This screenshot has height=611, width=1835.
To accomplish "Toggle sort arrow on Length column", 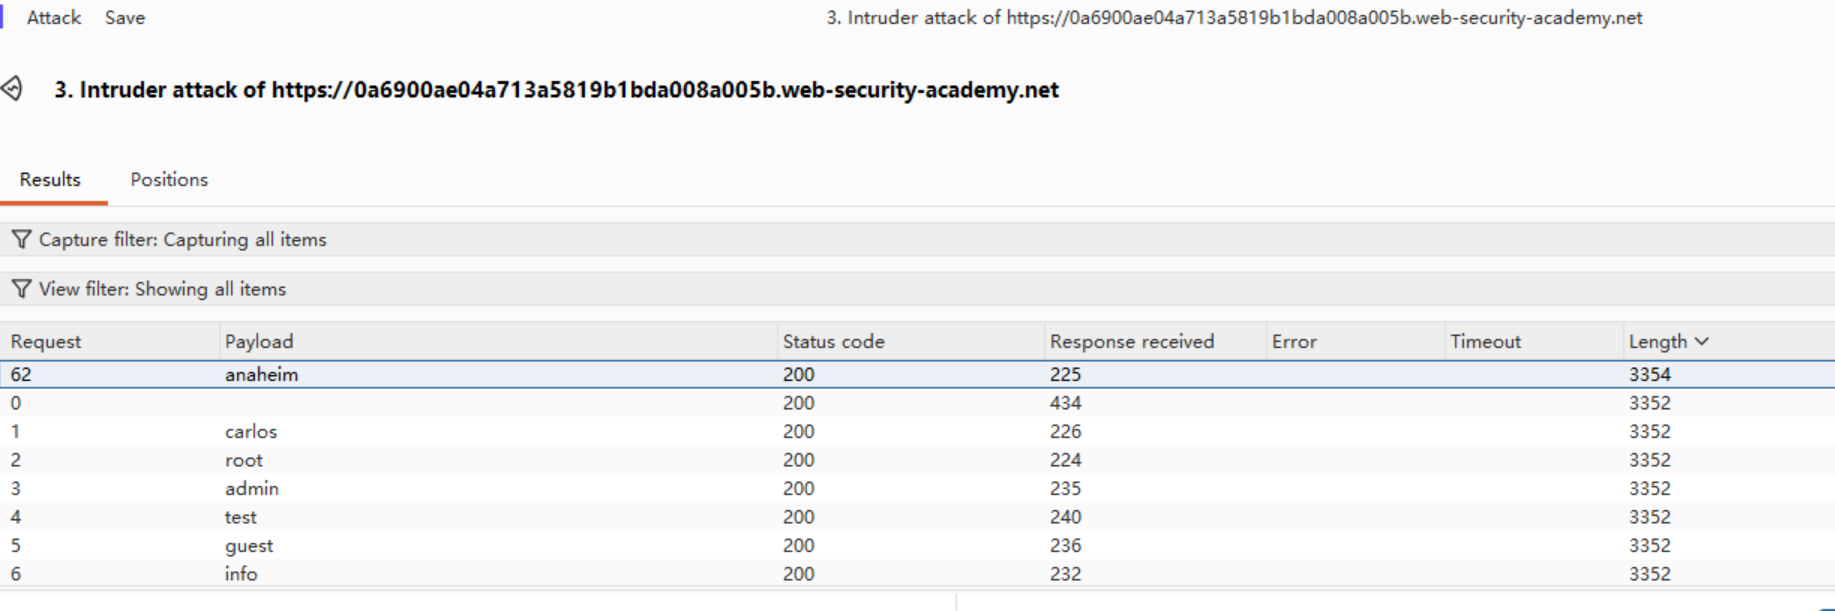I will (x=1702, y=342).
